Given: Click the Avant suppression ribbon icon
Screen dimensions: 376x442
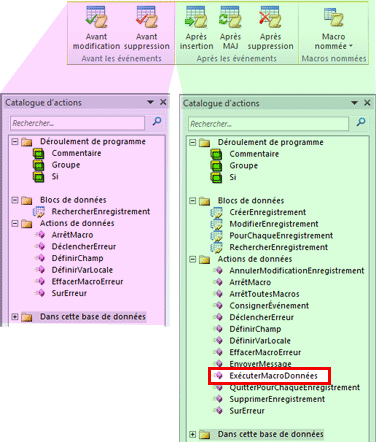Looking at the screenshot, I should [x=147, y=17].
